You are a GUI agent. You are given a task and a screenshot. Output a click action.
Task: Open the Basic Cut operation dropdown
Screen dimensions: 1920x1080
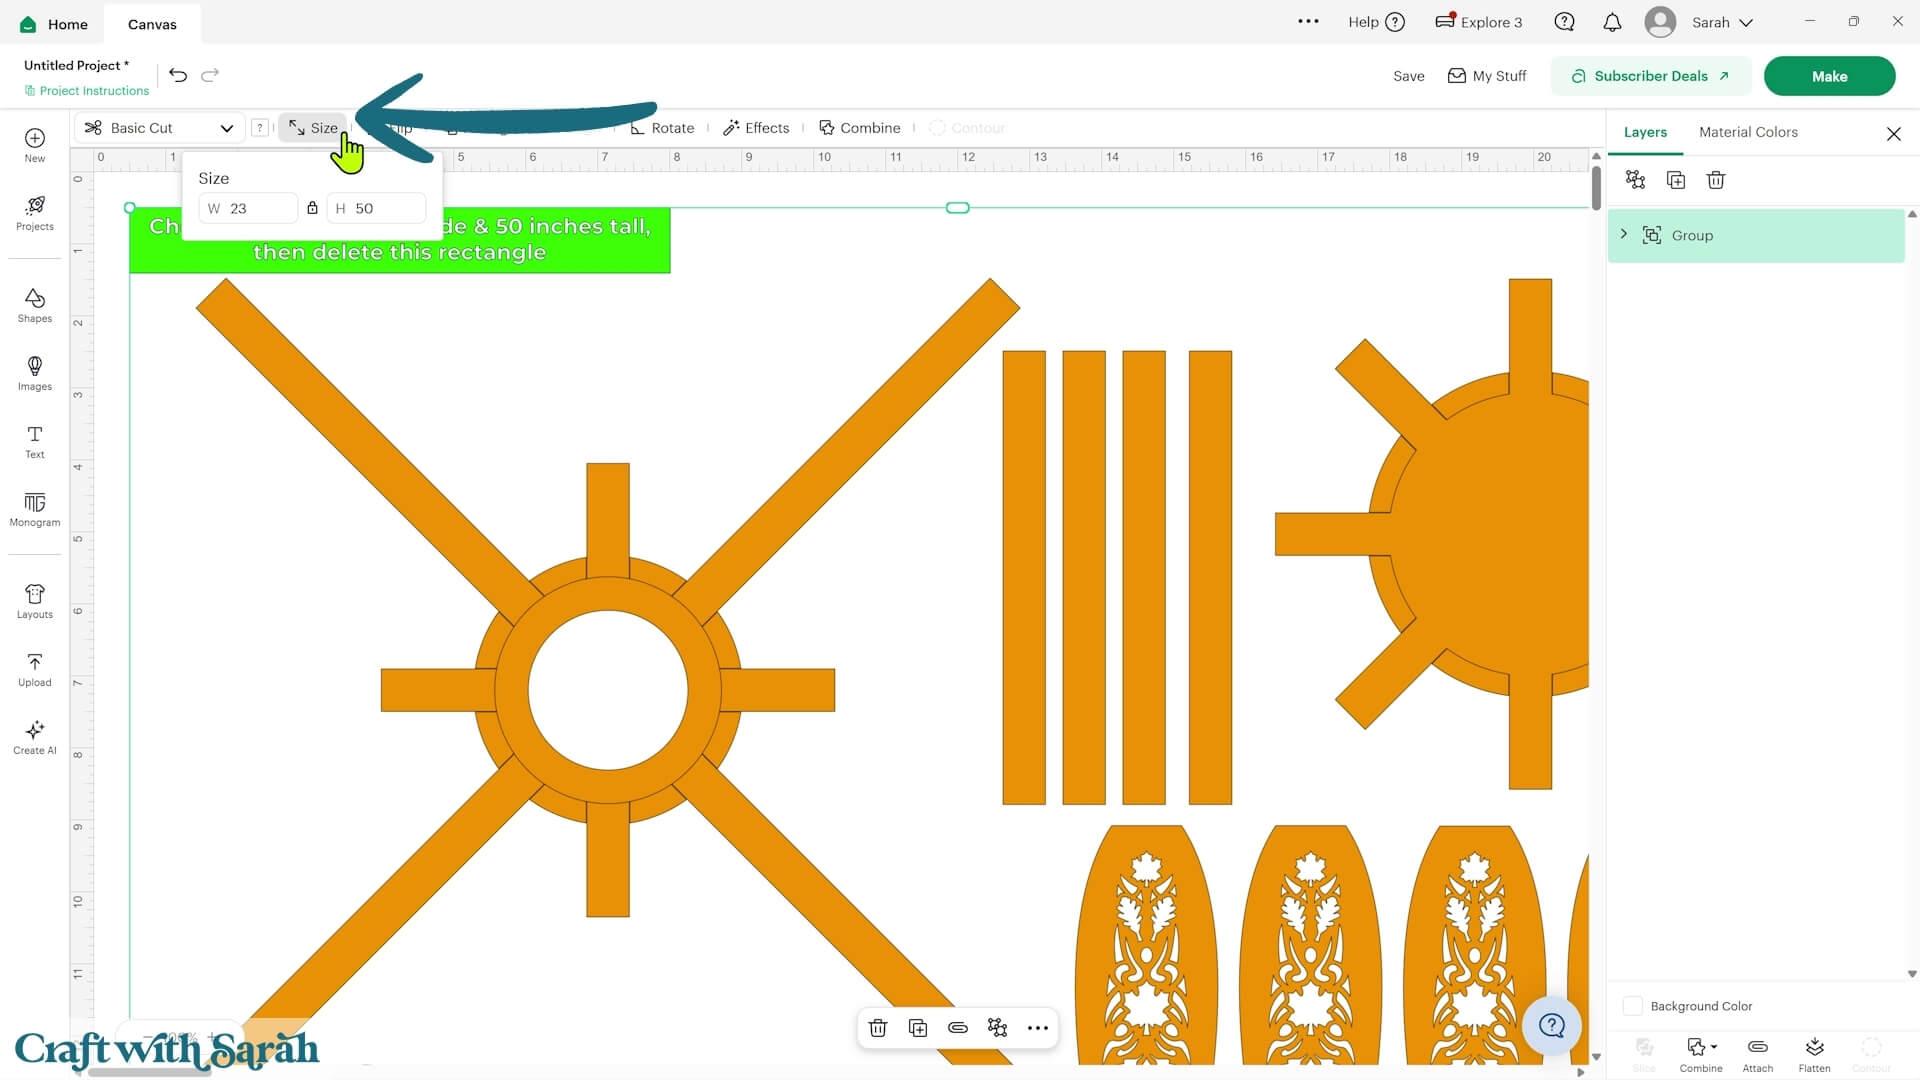(x=160, y=128)
